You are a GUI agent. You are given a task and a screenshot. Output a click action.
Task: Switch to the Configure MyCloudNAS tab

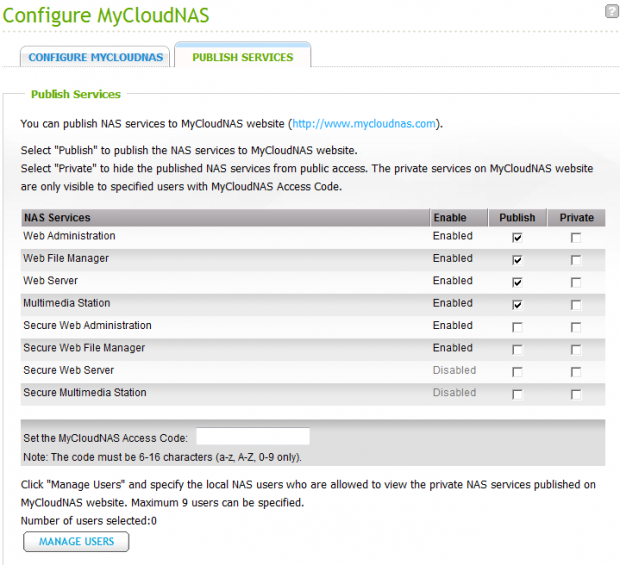click(x=95, y=57)
